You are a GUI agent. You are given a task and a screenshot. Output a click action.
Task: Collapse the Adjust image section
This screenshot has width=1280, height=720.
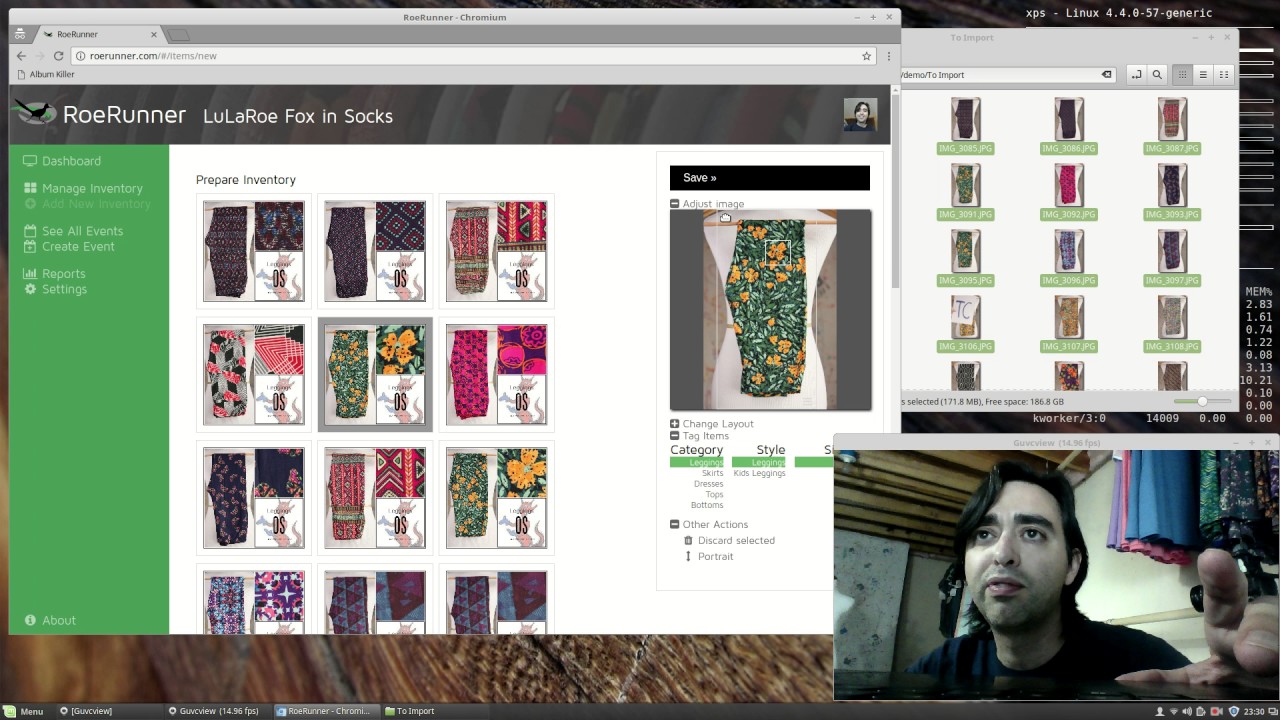click(x=675, y=204)
